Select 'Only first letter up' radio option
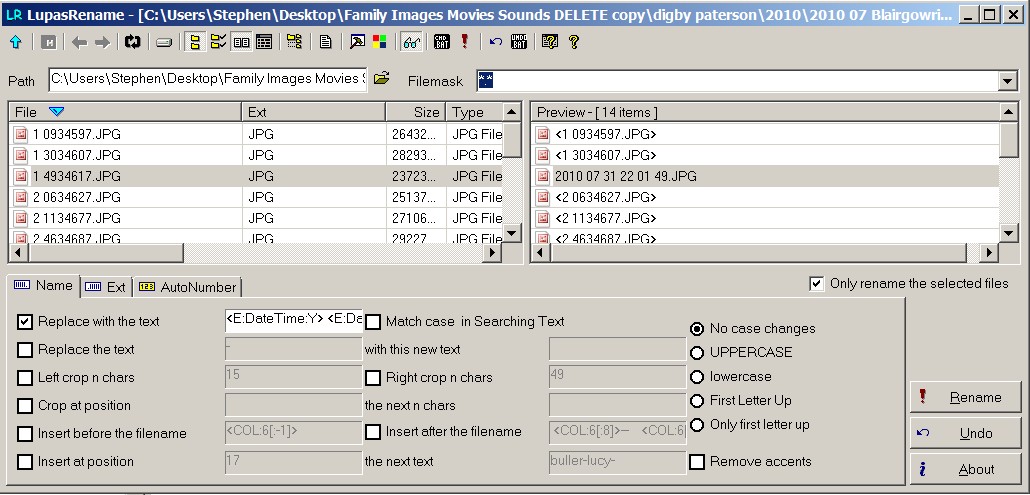Viewport: 1030px width, 495px height. pos(697,425)
